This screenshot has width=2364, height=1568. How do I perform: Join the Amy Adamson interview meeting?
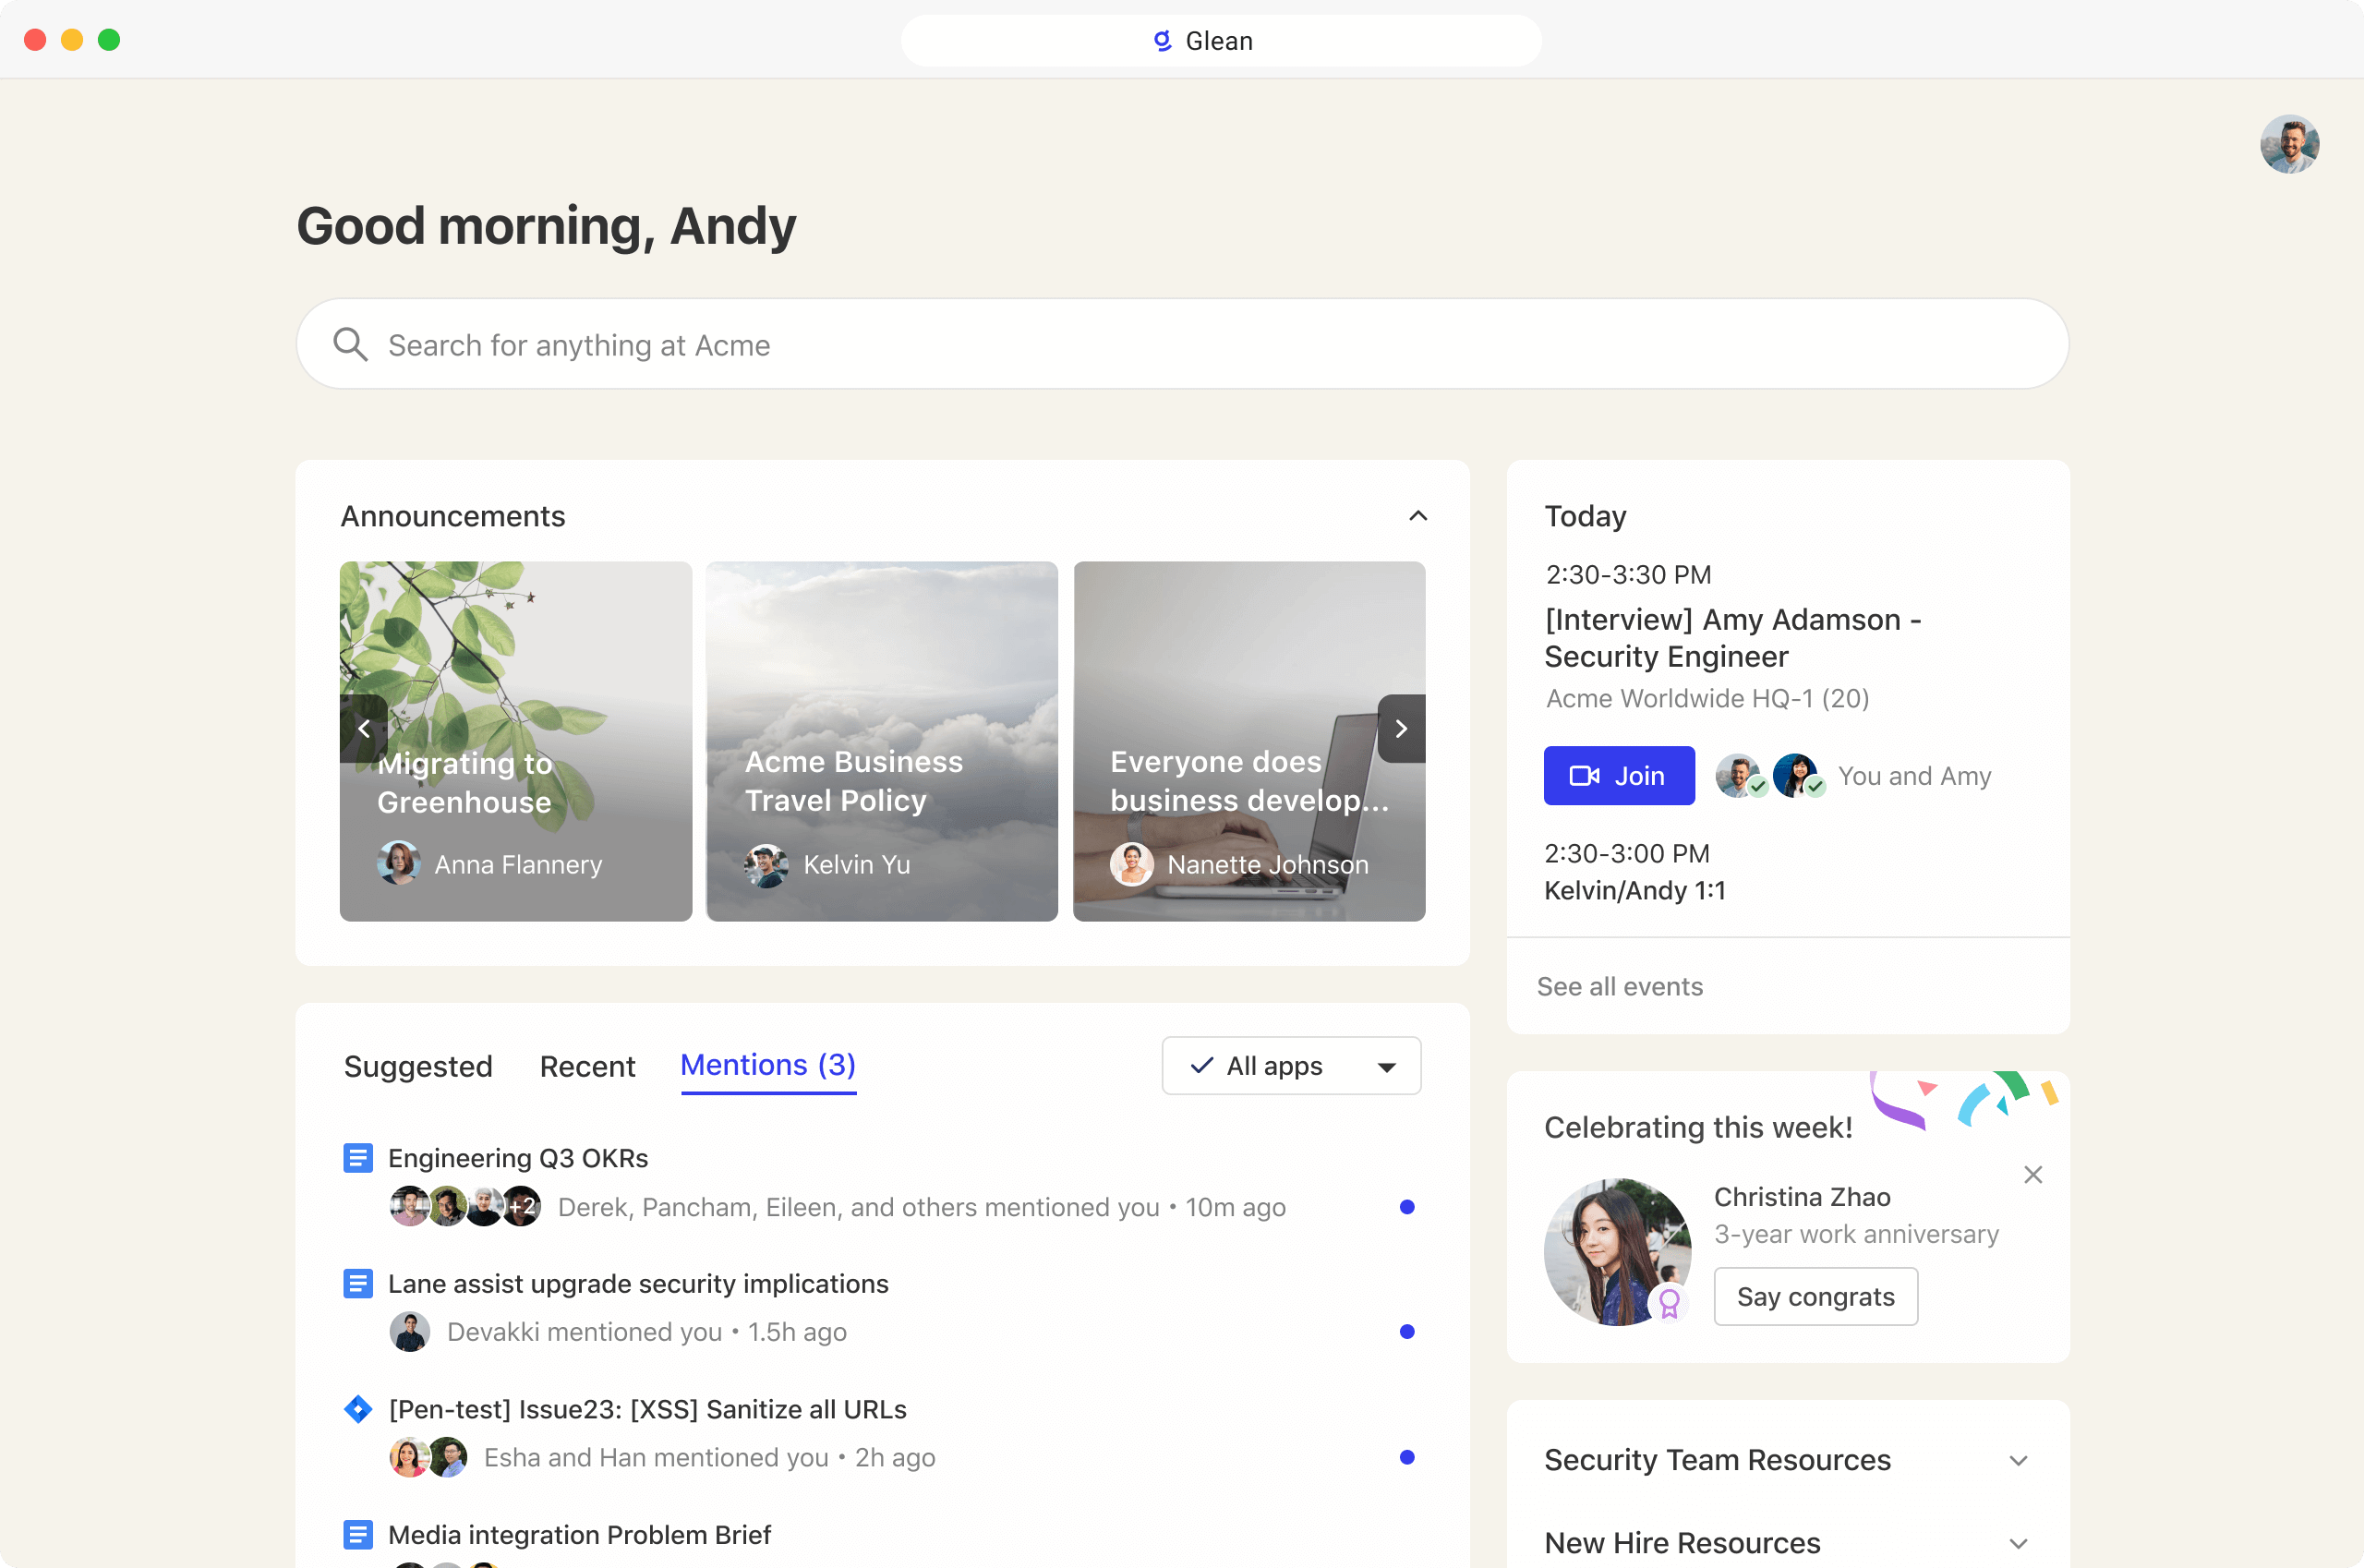click(1618, 776)
